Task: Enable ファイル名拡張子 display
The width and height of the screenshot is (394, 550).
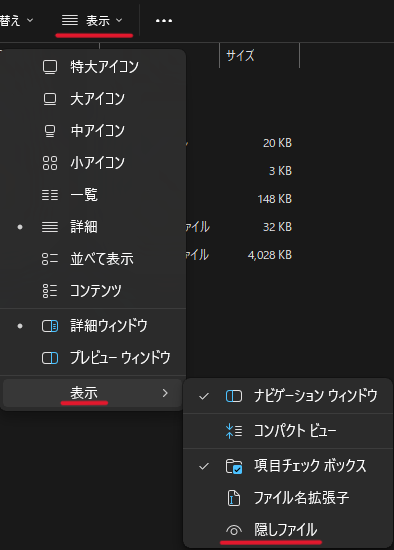Action: coord(288,498)
